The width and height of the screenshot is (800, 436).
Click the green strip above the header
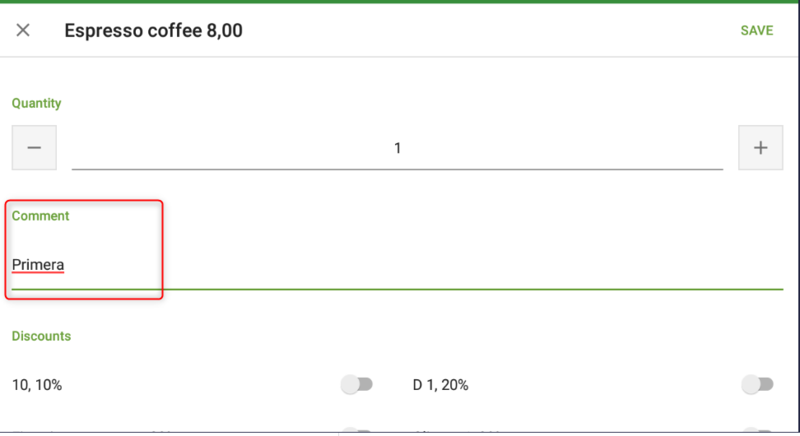(400, 2)
